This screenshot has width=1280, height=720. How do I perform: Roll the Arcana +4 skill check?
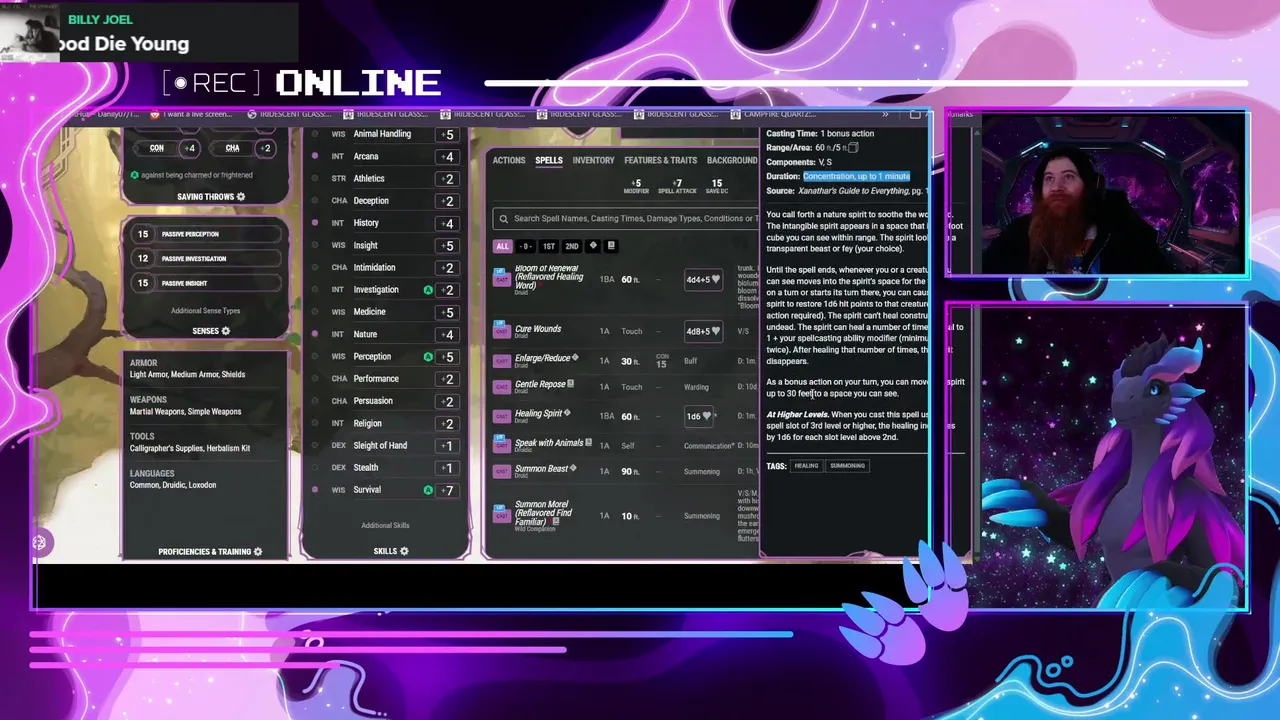tap(448, 157)
